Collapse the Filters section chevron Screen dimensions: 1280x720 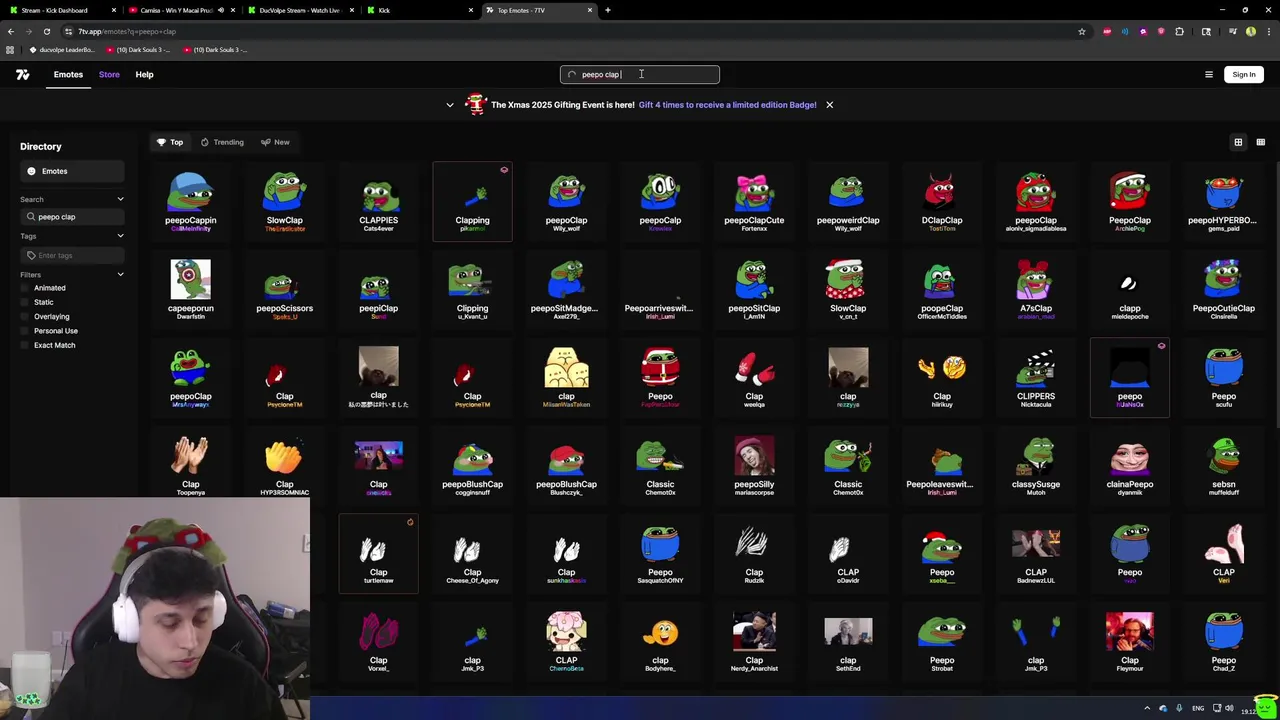tap(120, 274)
